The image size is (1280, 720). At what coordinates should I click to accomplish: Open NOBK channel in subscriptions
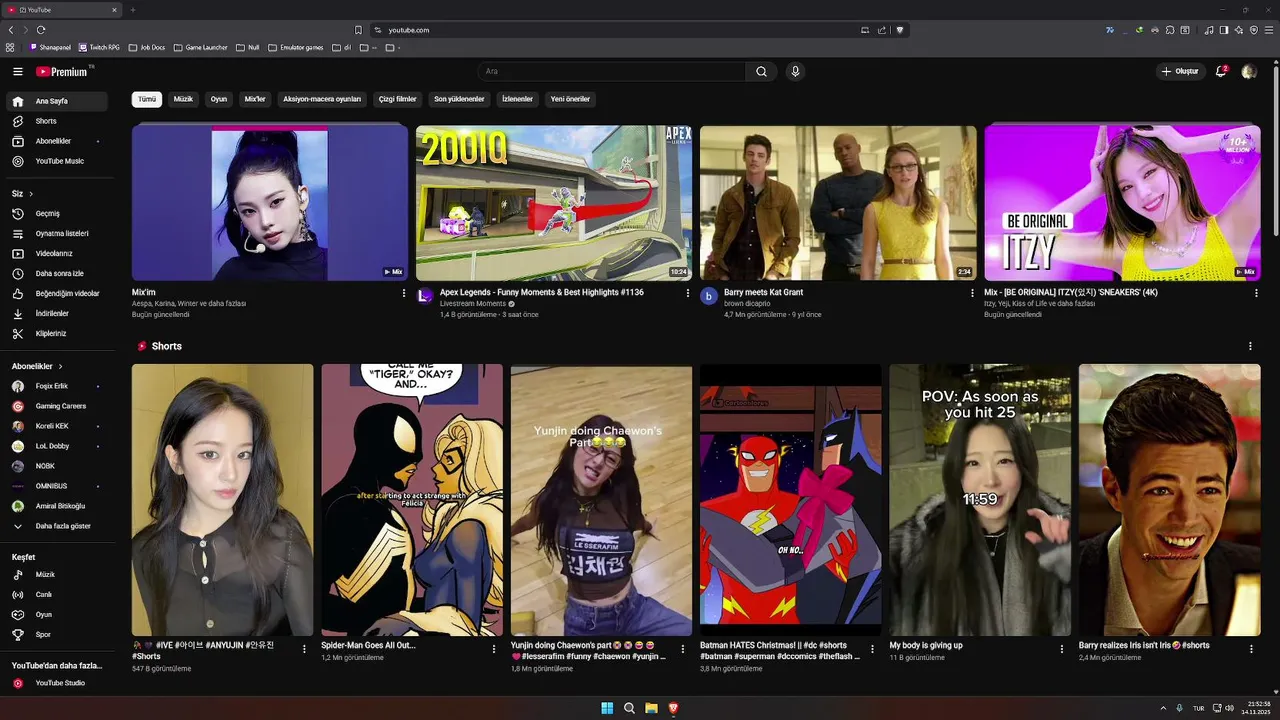coord(57,466)
